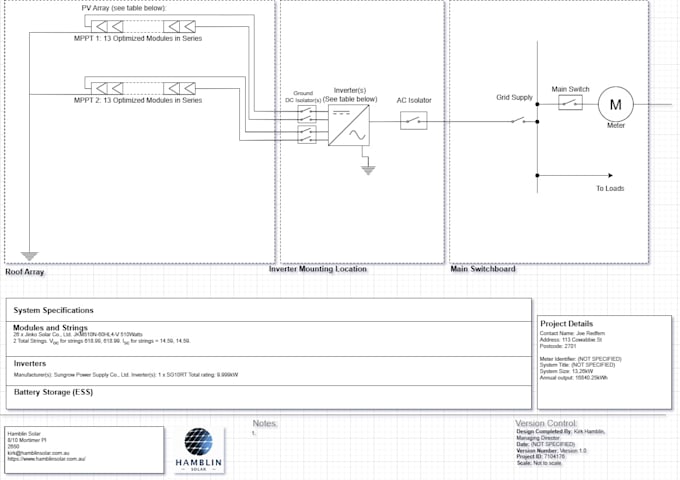
Task: Click the 'Design Completed By' line
Action: (561, 431)
